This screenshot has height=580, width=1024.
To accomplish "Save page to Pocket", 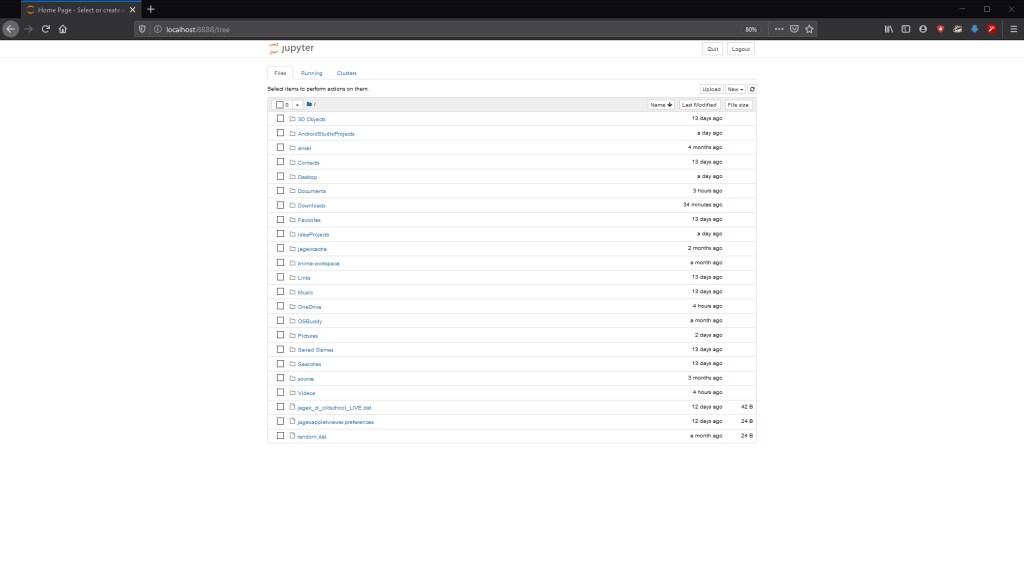I will pos(794,29).
